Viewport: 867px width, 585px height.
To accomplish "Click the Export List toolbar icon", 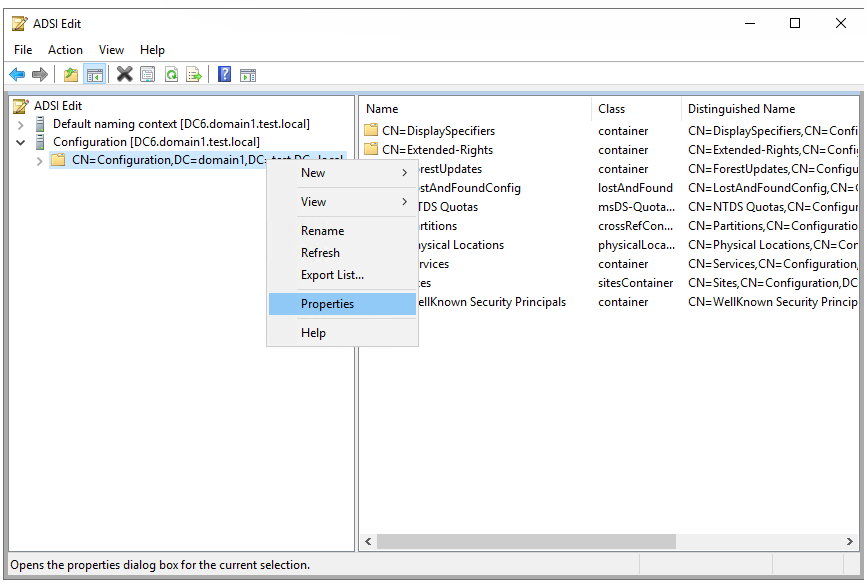I will 193,74.
